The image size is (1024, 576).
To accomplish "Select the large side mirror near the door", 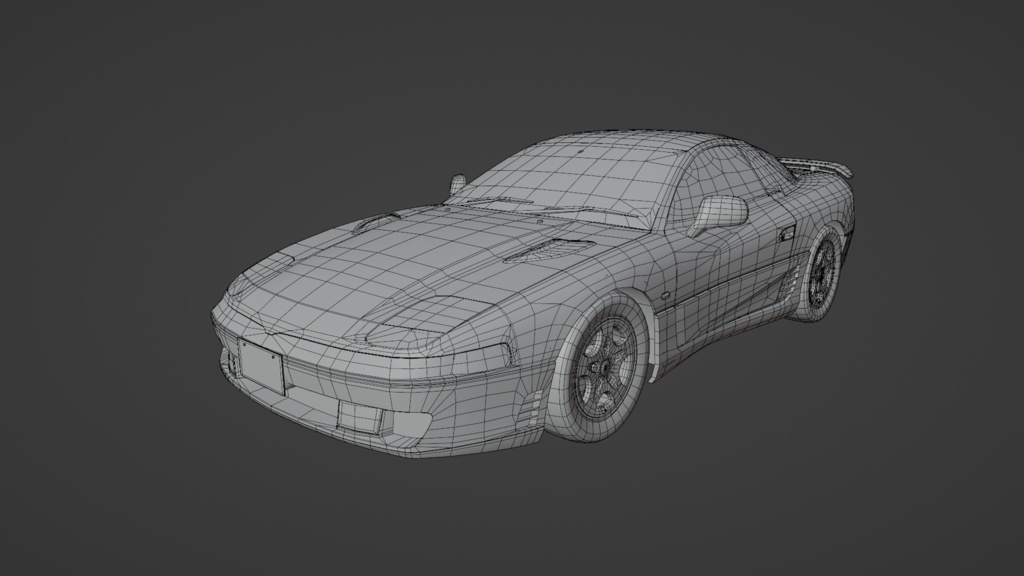I will coord(718,214).
